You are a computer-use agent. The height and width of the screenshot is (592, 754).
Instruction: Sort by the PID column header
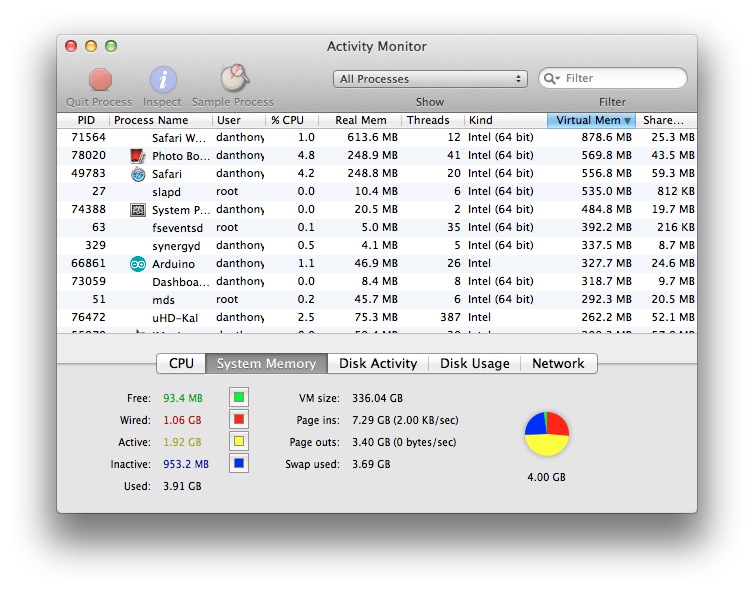point(86,120)
